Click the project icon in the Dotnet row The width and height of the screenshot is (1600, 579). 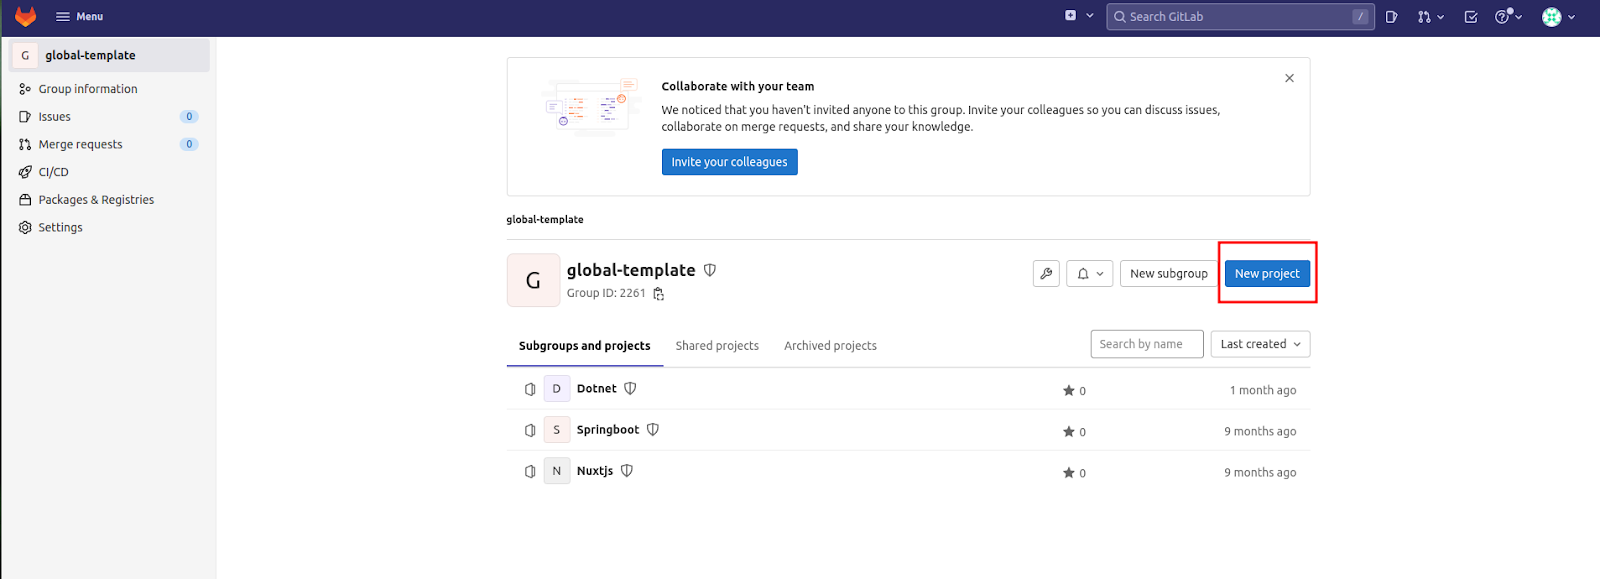point(530,389)
